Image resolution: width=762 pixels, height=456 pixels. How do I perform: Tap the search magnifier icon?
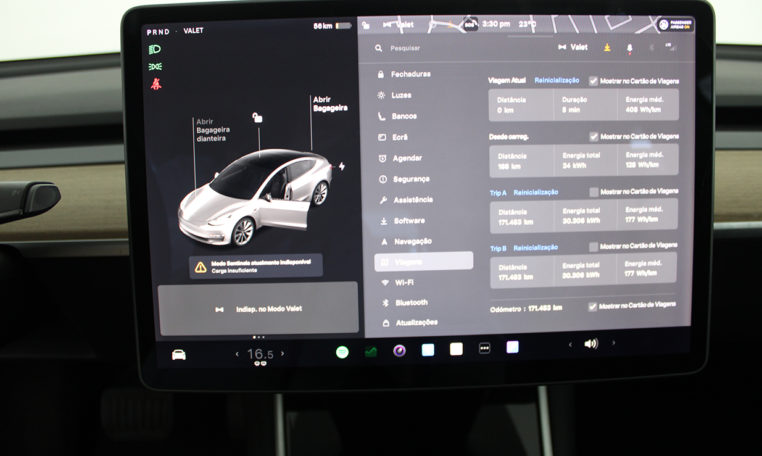pyautogui.click(x=379, y=48)
